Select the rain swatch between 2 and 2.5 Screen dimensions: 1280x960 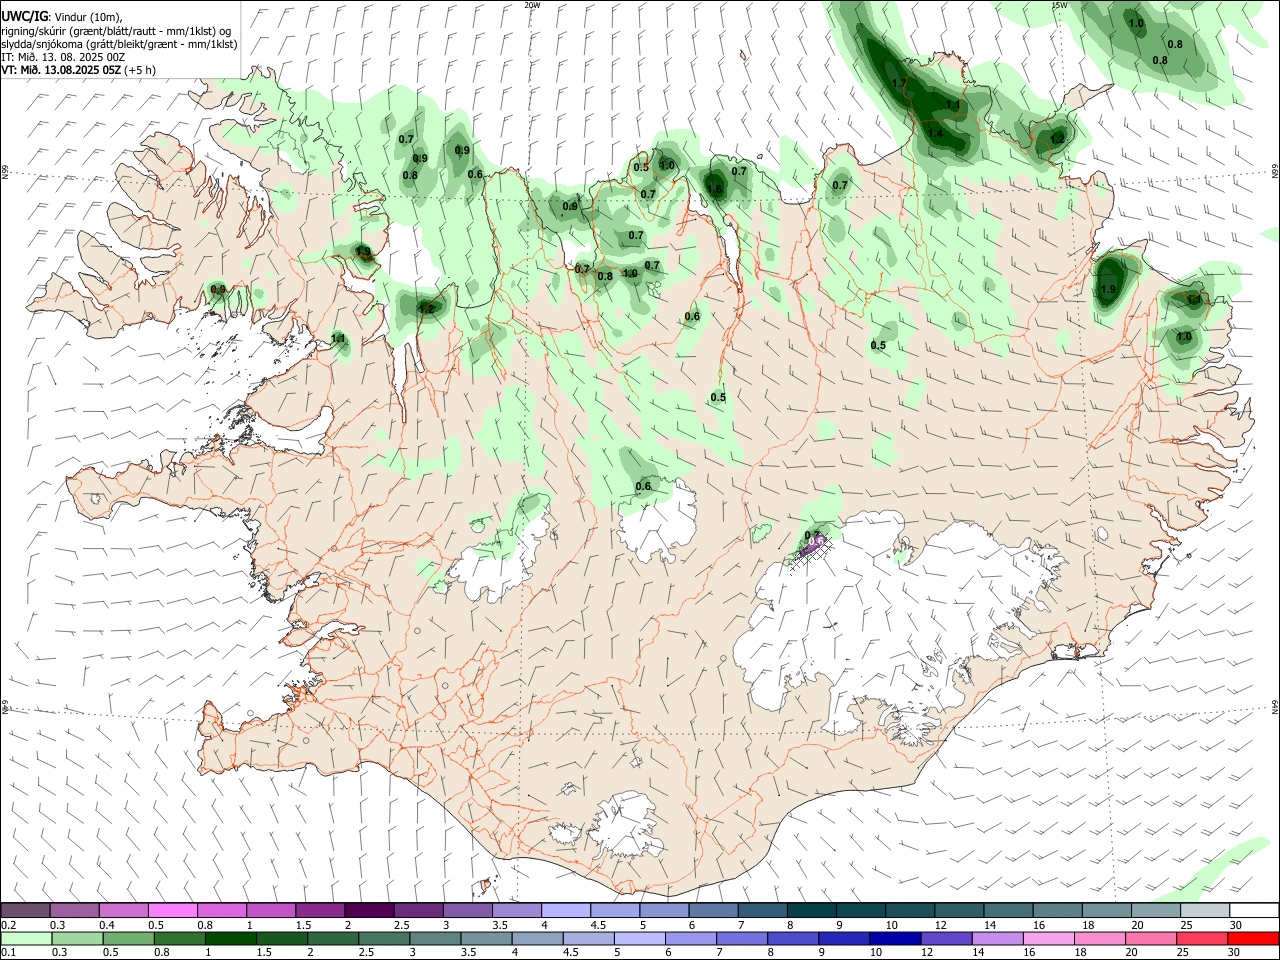tap(332, 938)
